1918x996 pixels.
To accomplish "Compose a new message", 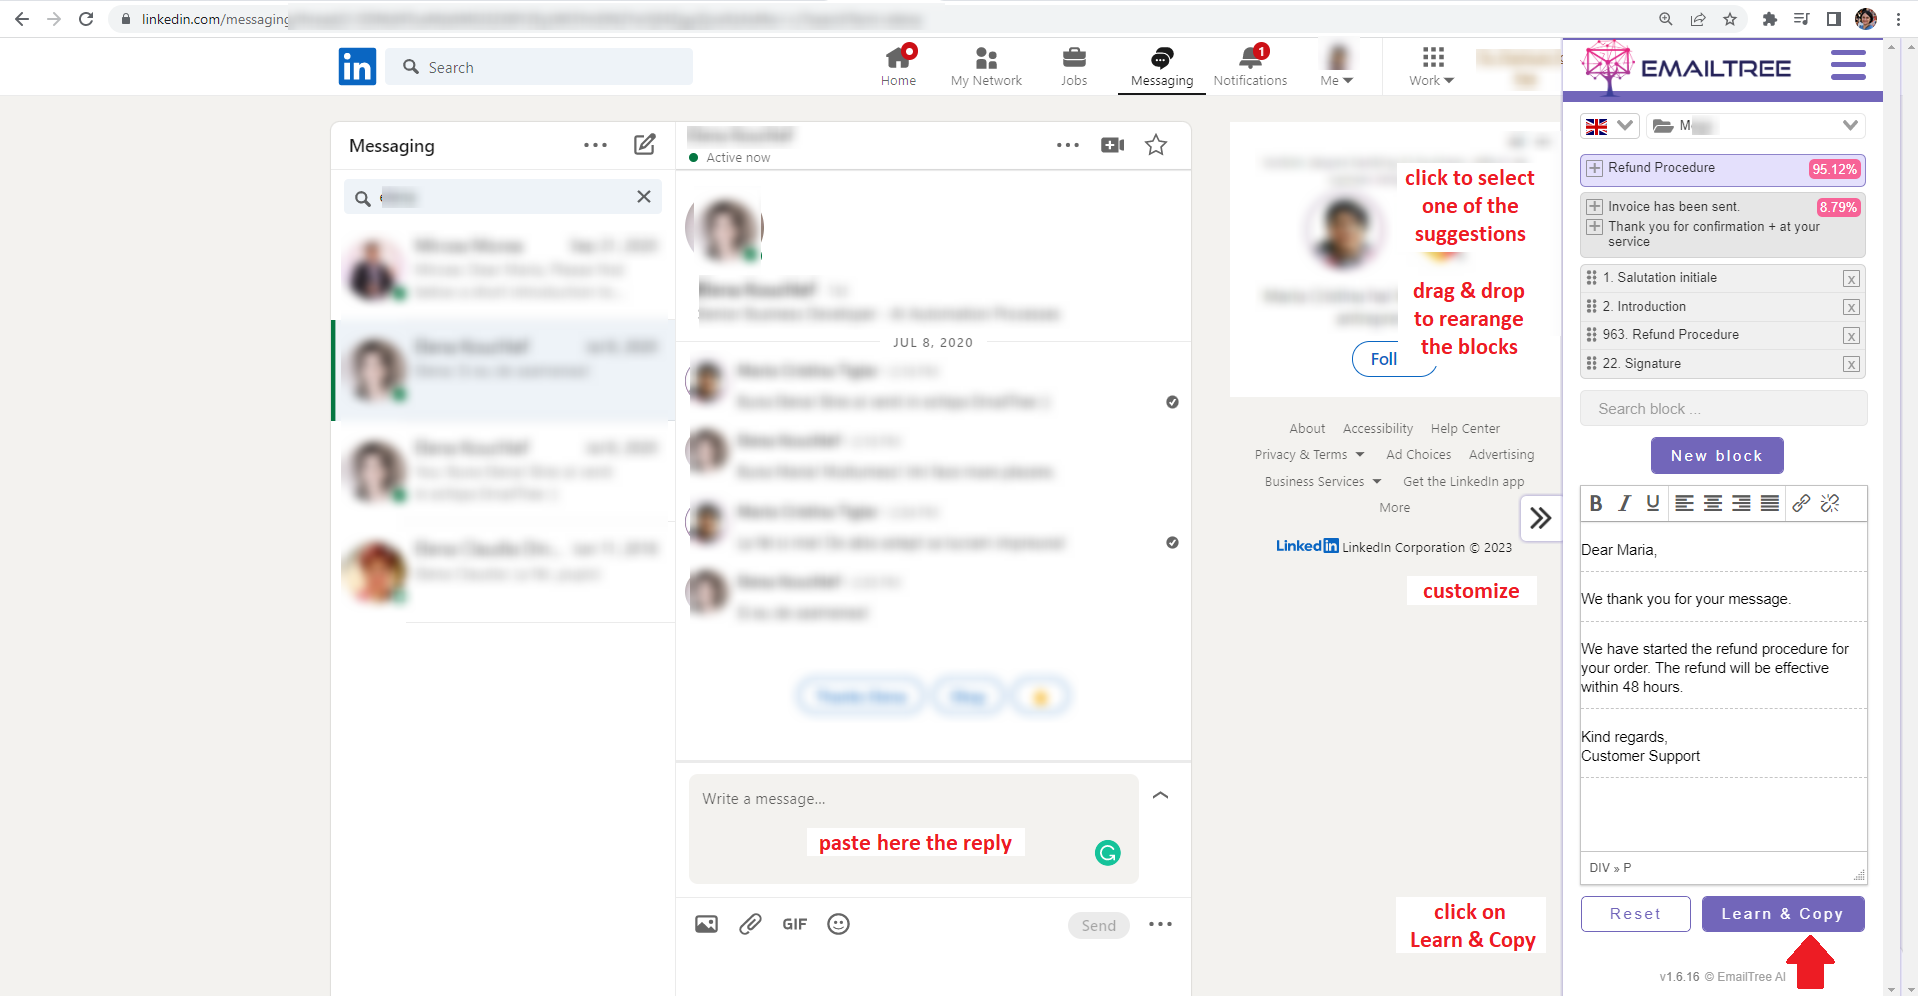I will pyautogui.click(x=645, y=145).
